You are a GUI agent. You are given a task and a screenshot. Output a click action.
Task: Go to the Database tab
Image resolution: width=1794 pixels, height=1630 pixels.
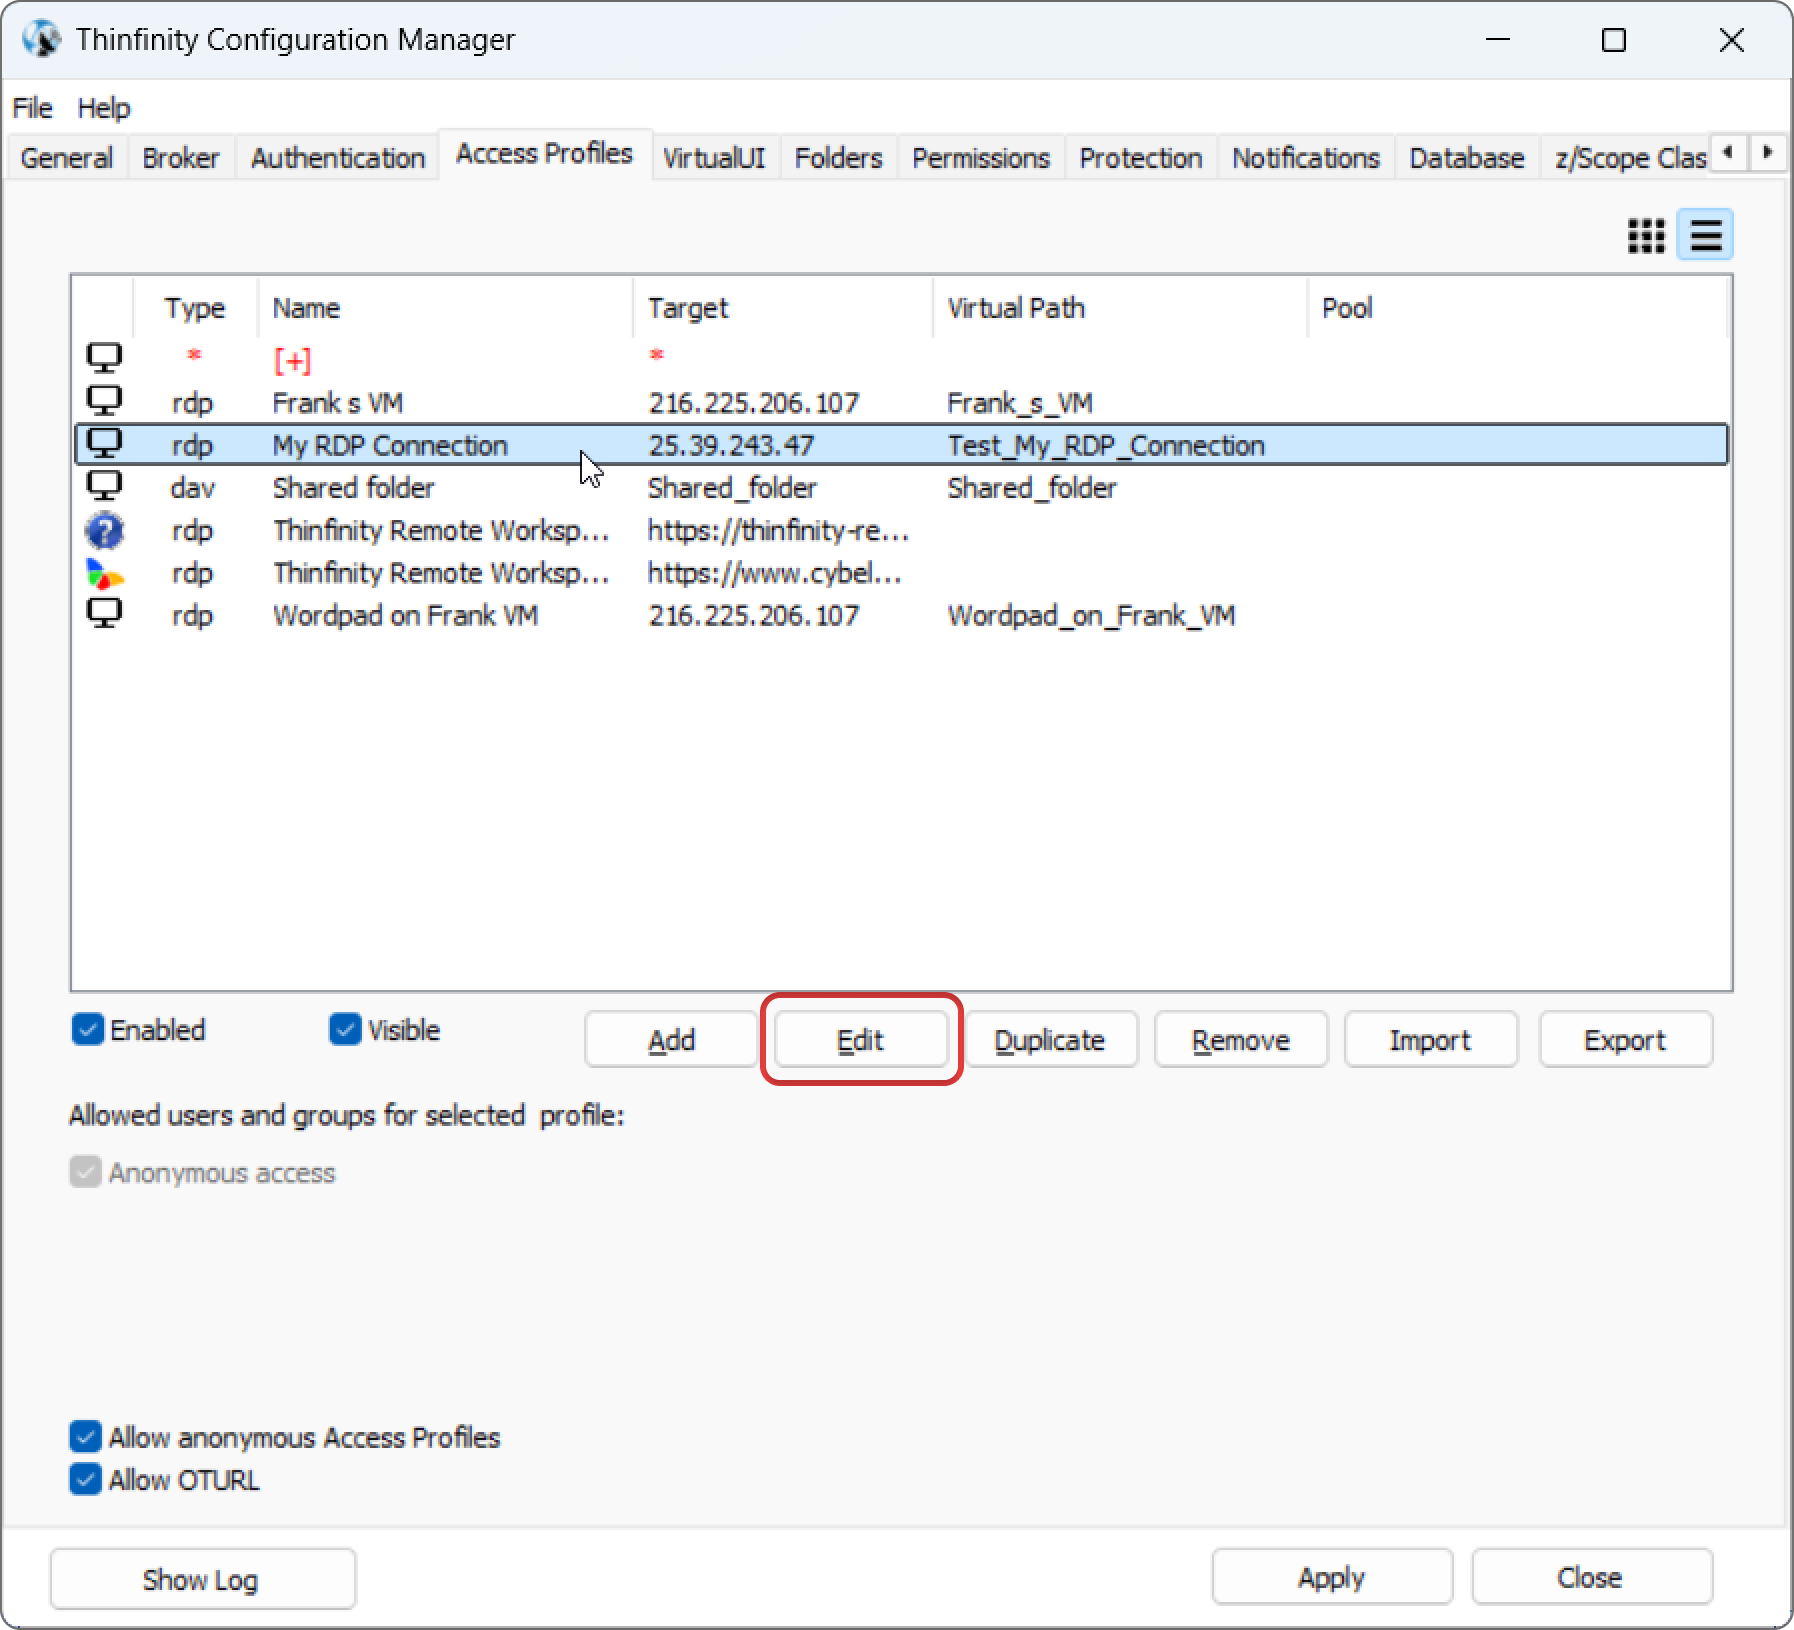click(1467, 158)
